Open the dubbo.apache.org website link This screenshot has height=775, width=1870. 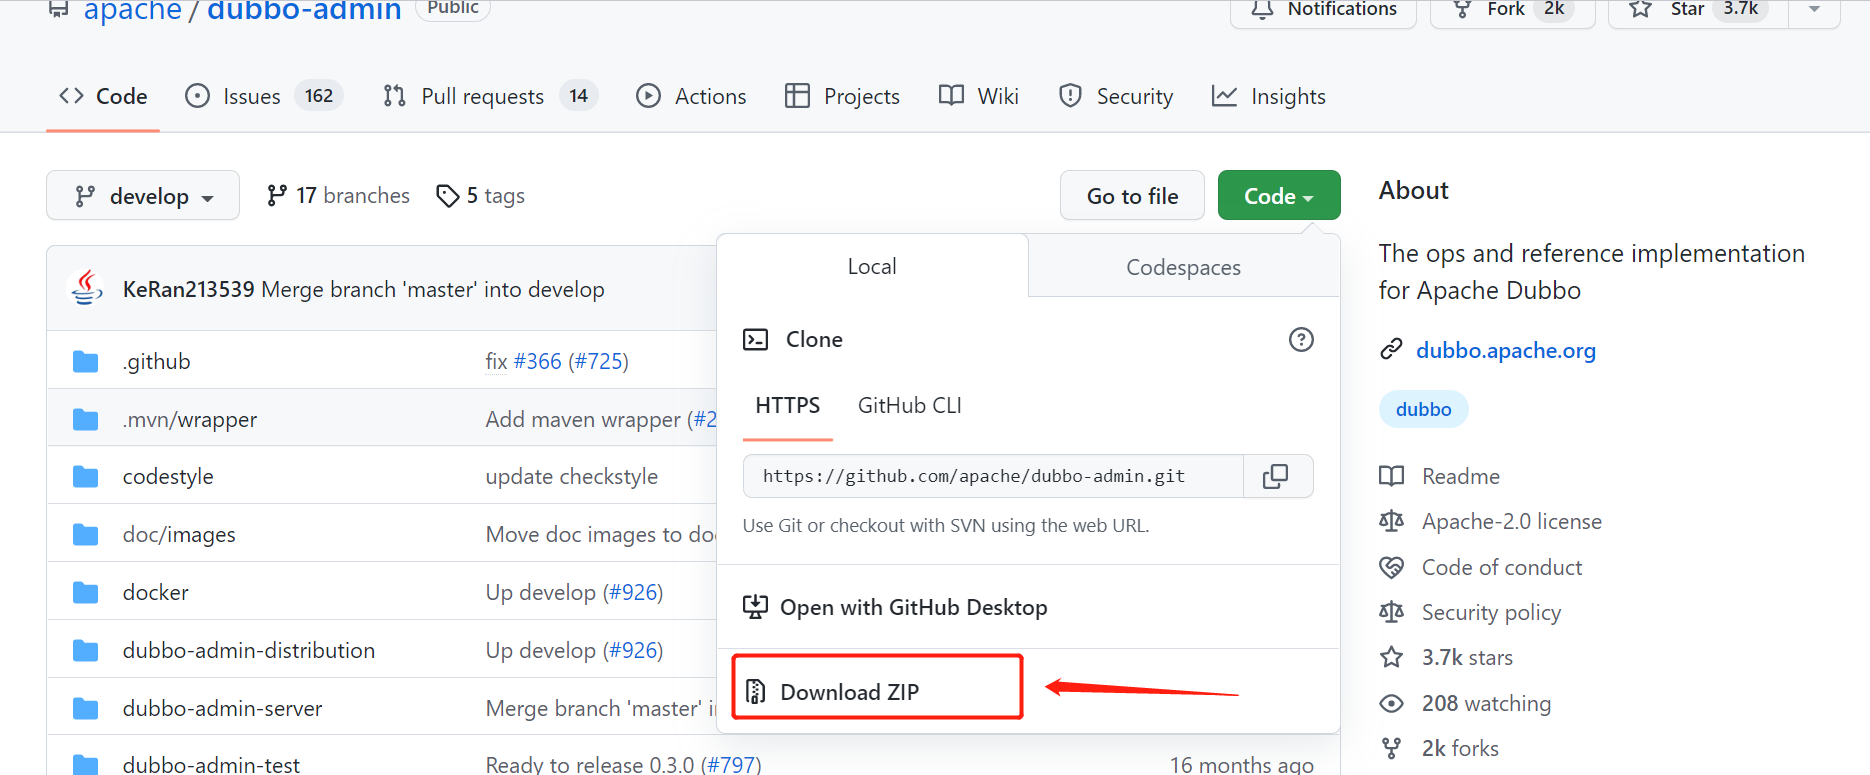coord(1506,350)
